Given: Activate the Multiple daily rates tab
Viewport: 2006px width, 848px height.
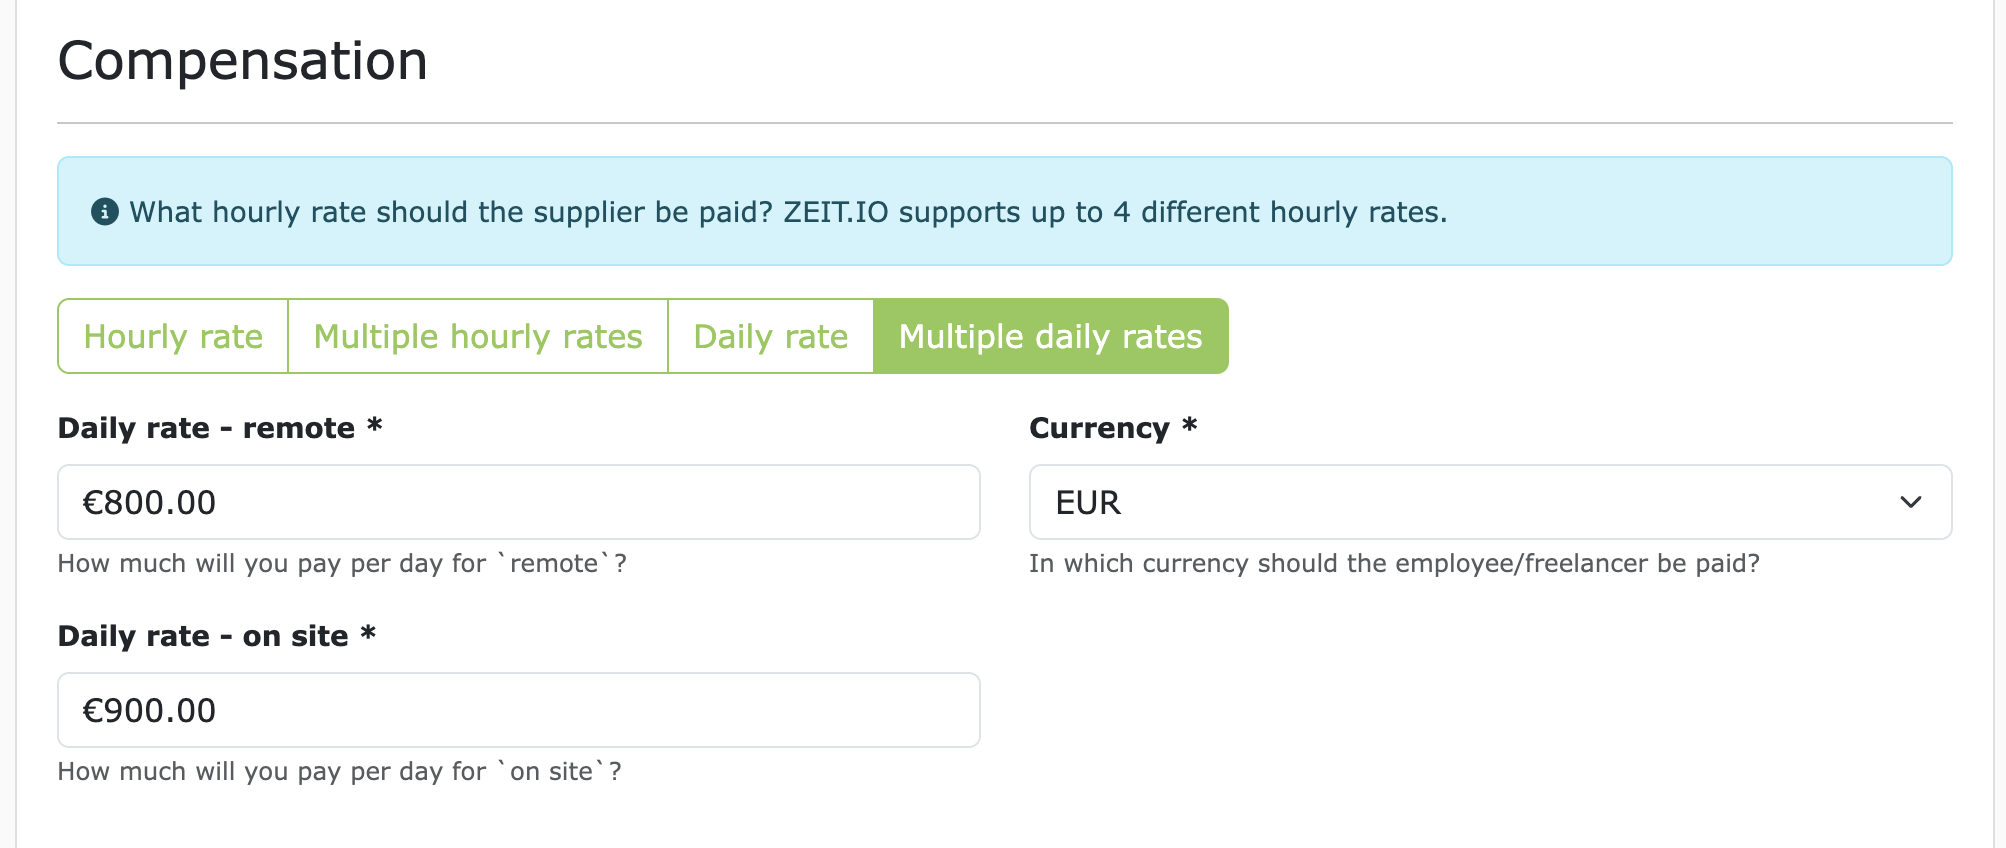Looking at the screenshot, I should click(x=1049, y=336).
